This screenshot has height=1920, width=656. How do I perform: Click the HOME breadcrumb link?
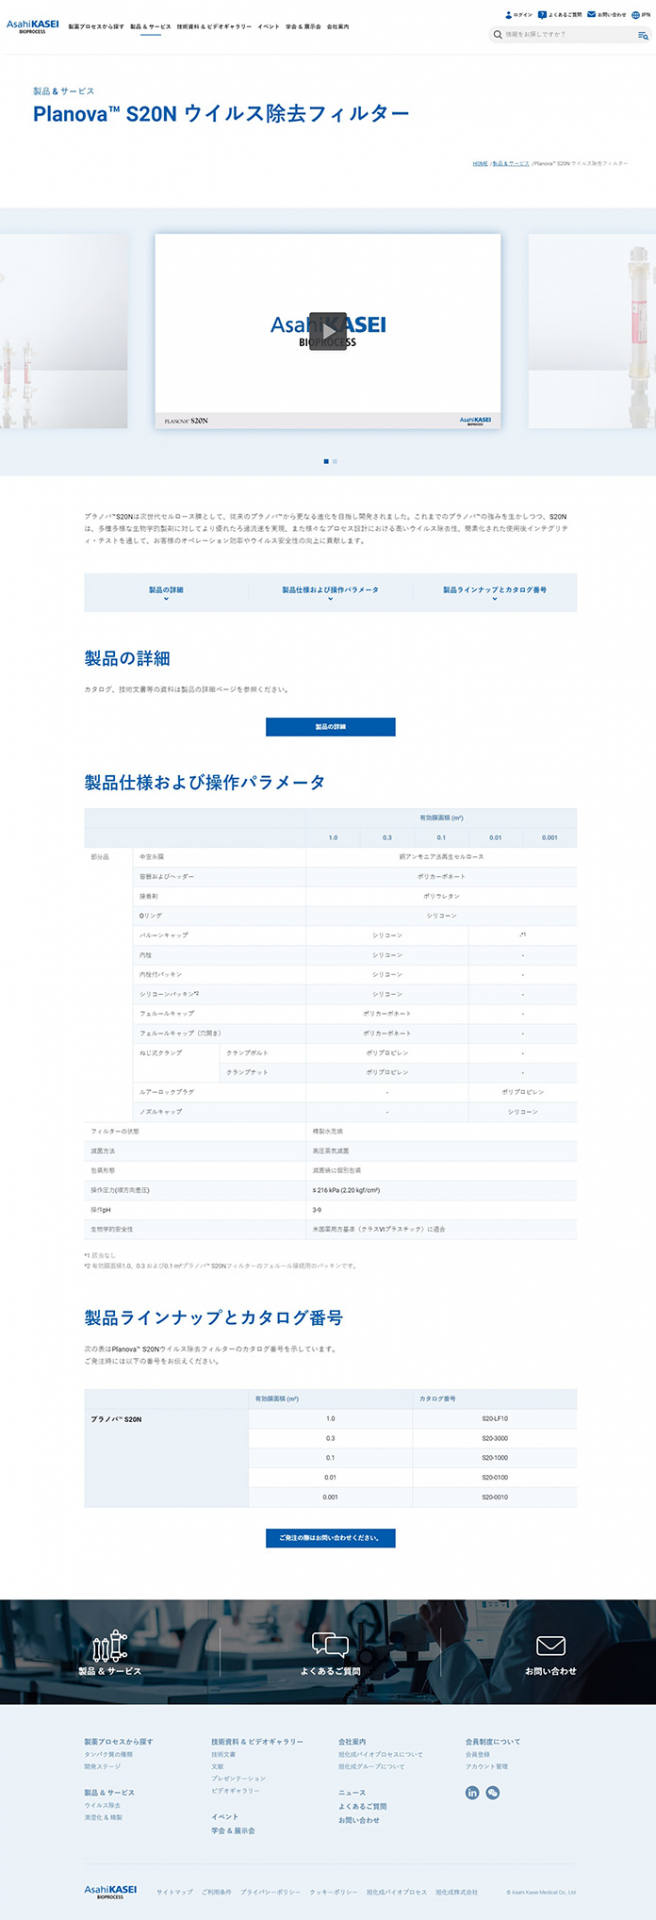tap(480, 163)
